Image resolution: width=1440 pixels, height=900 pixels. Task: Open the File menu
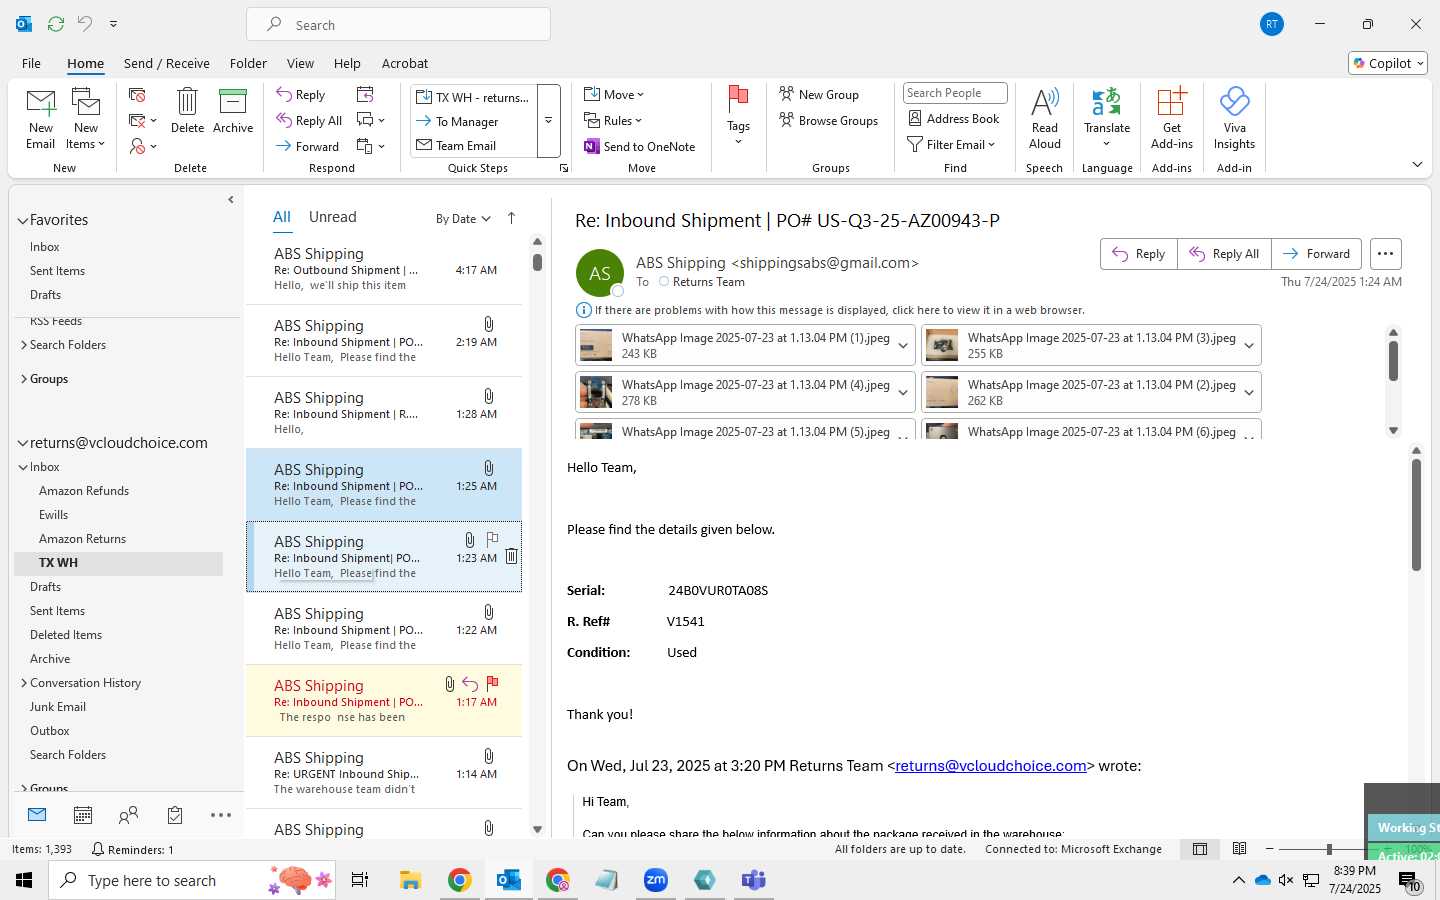coord(31,63)
